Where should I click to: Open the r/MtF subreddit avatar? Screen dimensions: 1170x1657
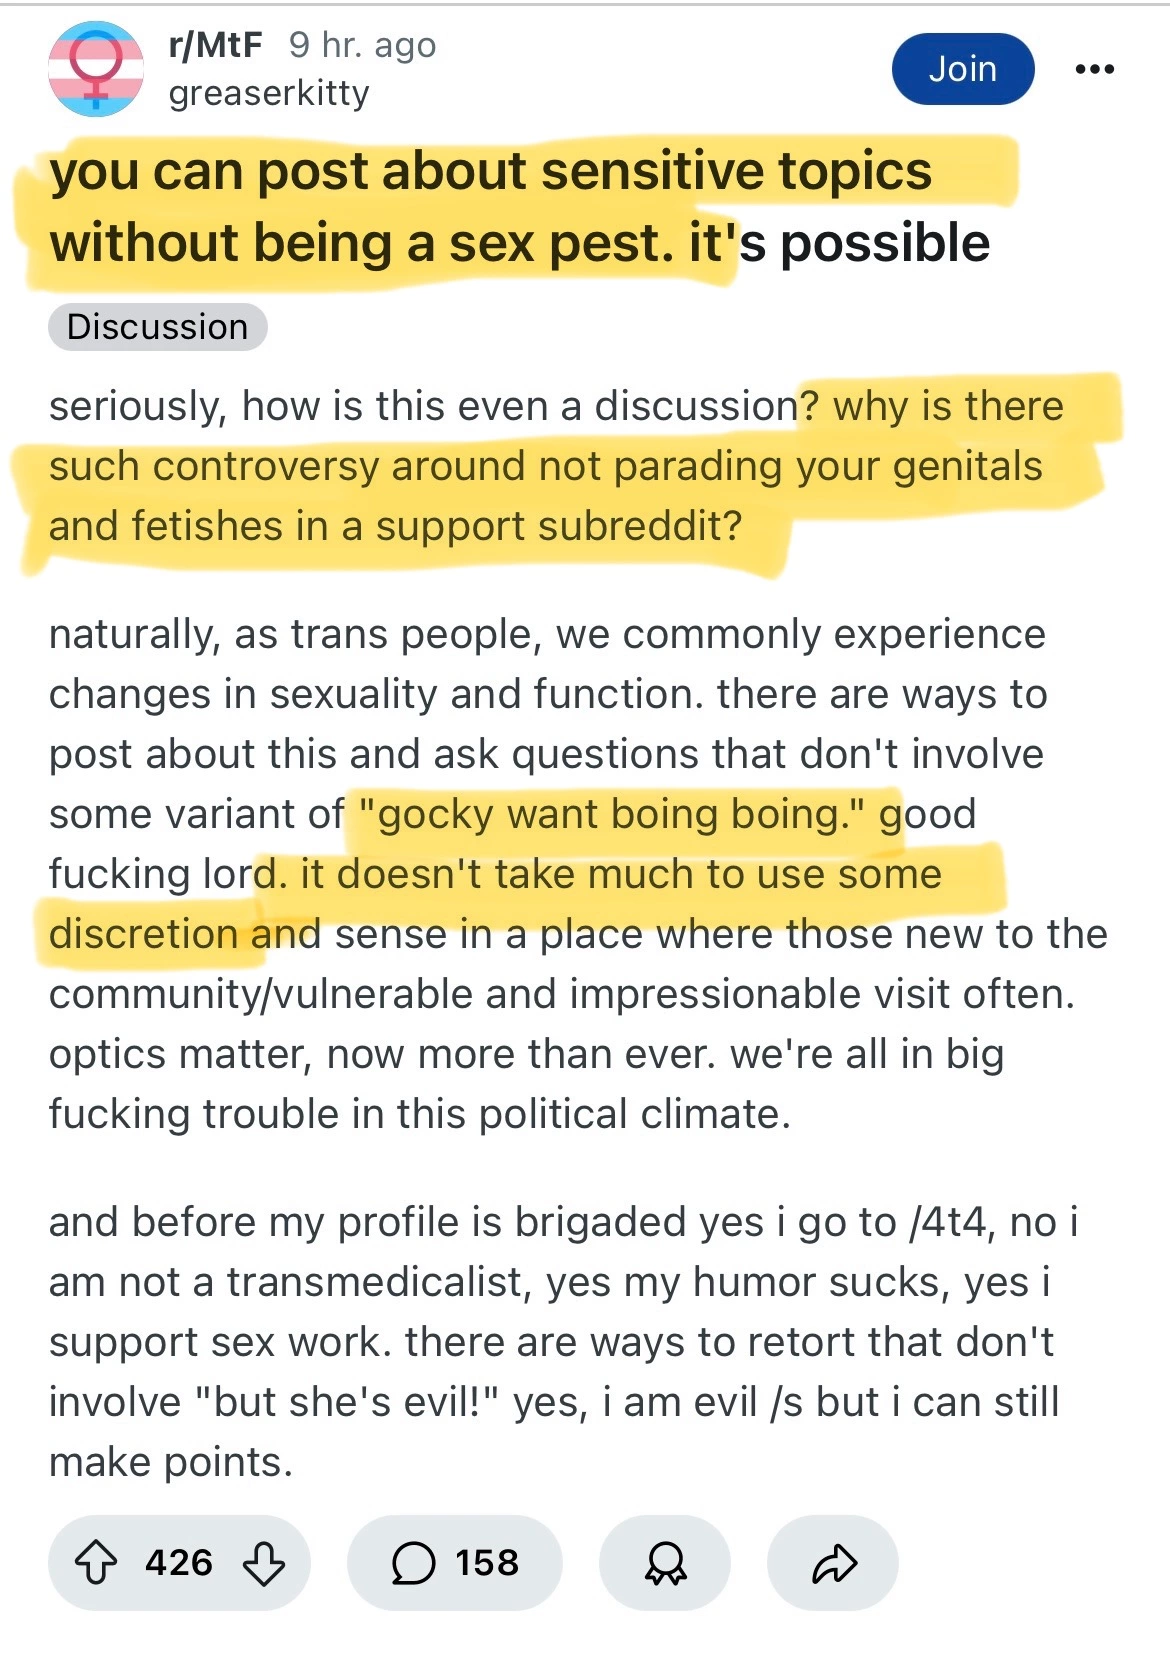coord(96,69)
